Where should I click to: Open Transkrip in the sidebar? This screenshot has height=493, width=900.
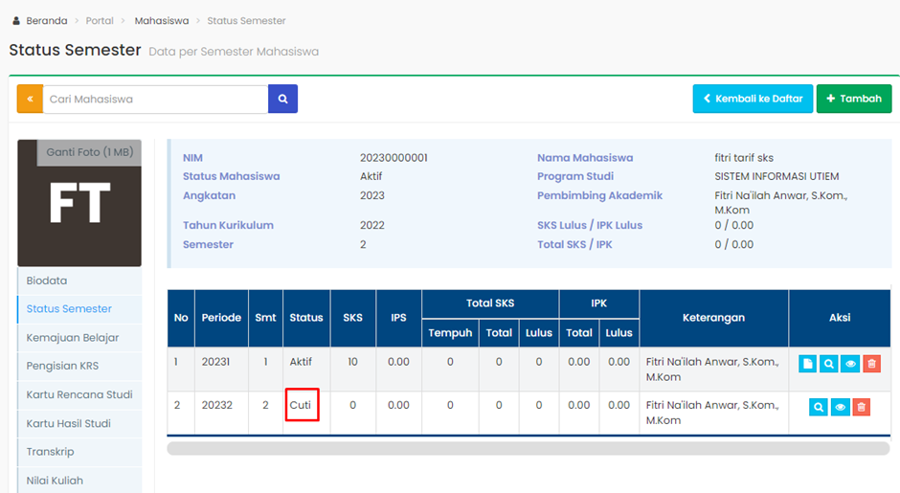coord(50,452)
